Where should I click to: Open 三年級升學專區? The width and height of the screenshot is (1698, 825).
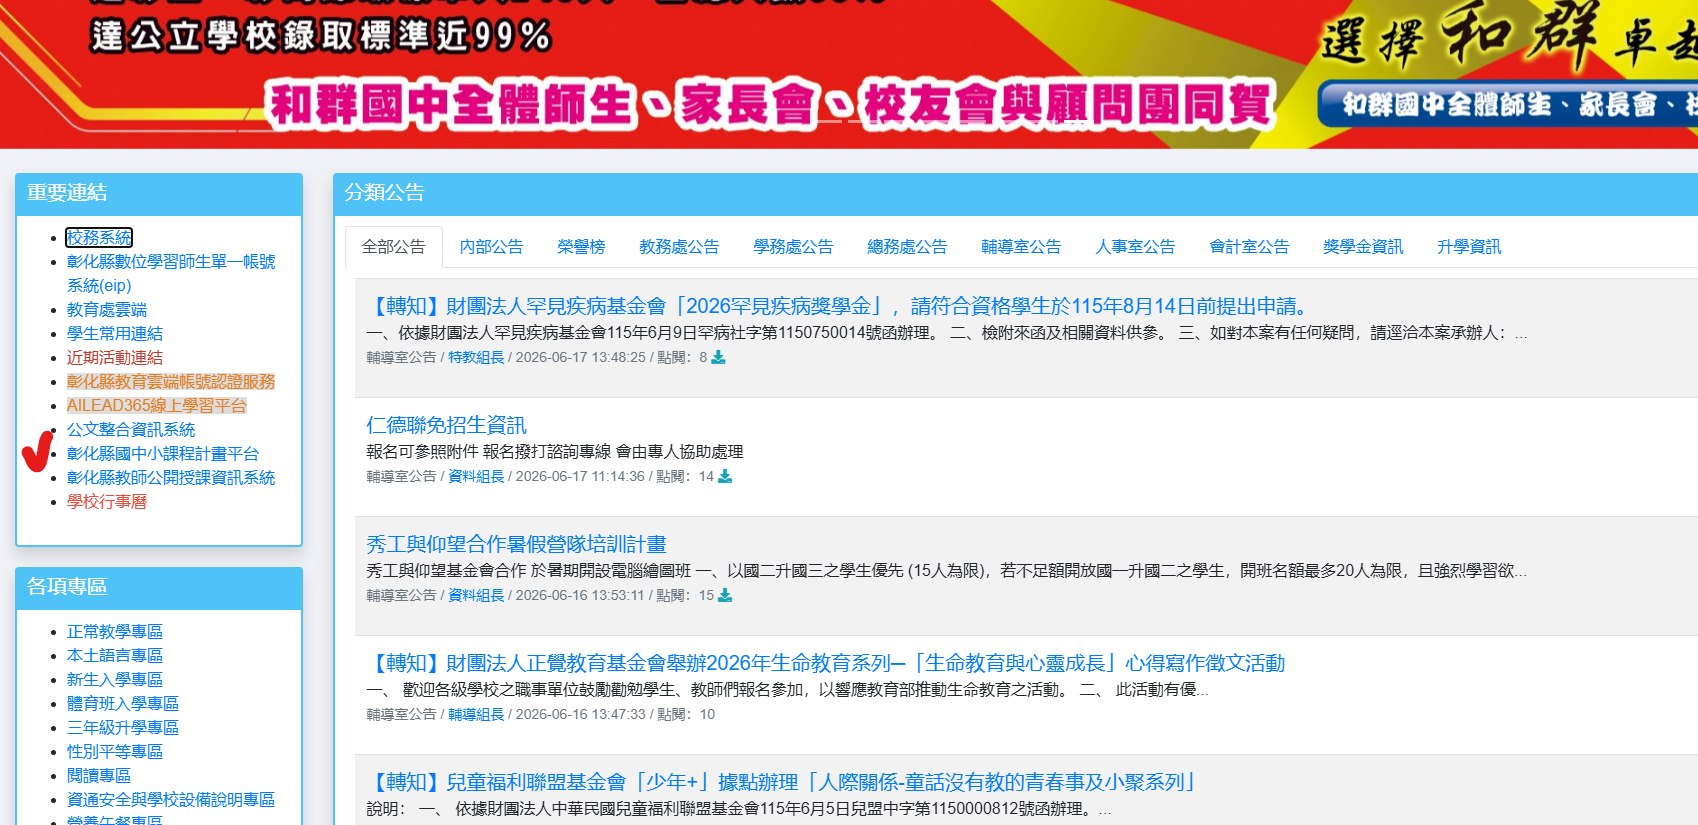[123, 727]
